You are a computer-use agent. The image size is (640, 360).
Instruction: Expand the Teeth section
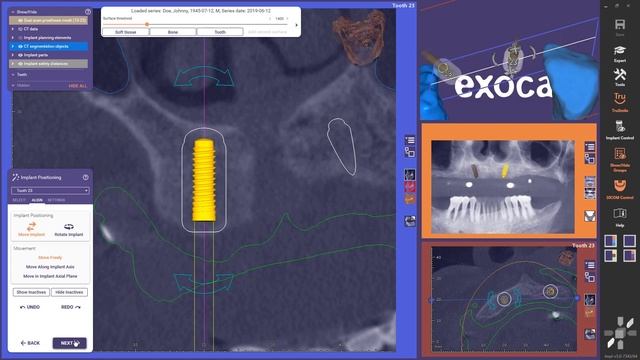13,75
